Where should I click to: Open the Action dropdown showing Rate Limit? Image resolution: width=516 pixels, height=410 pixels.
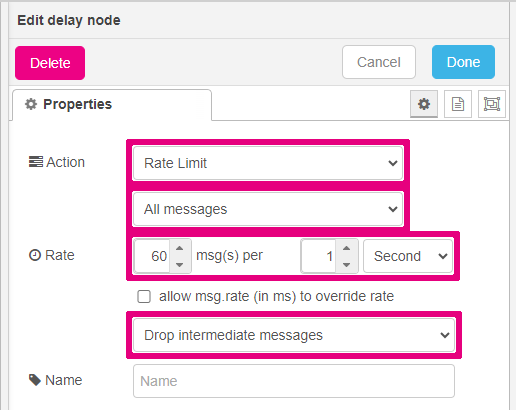point(268,163)
